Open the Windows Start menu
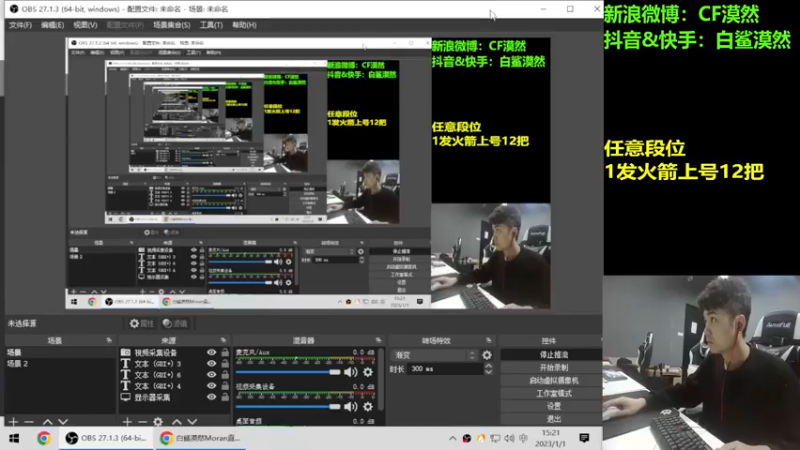This screenshot has height=450, width=800. click(14, 438)
